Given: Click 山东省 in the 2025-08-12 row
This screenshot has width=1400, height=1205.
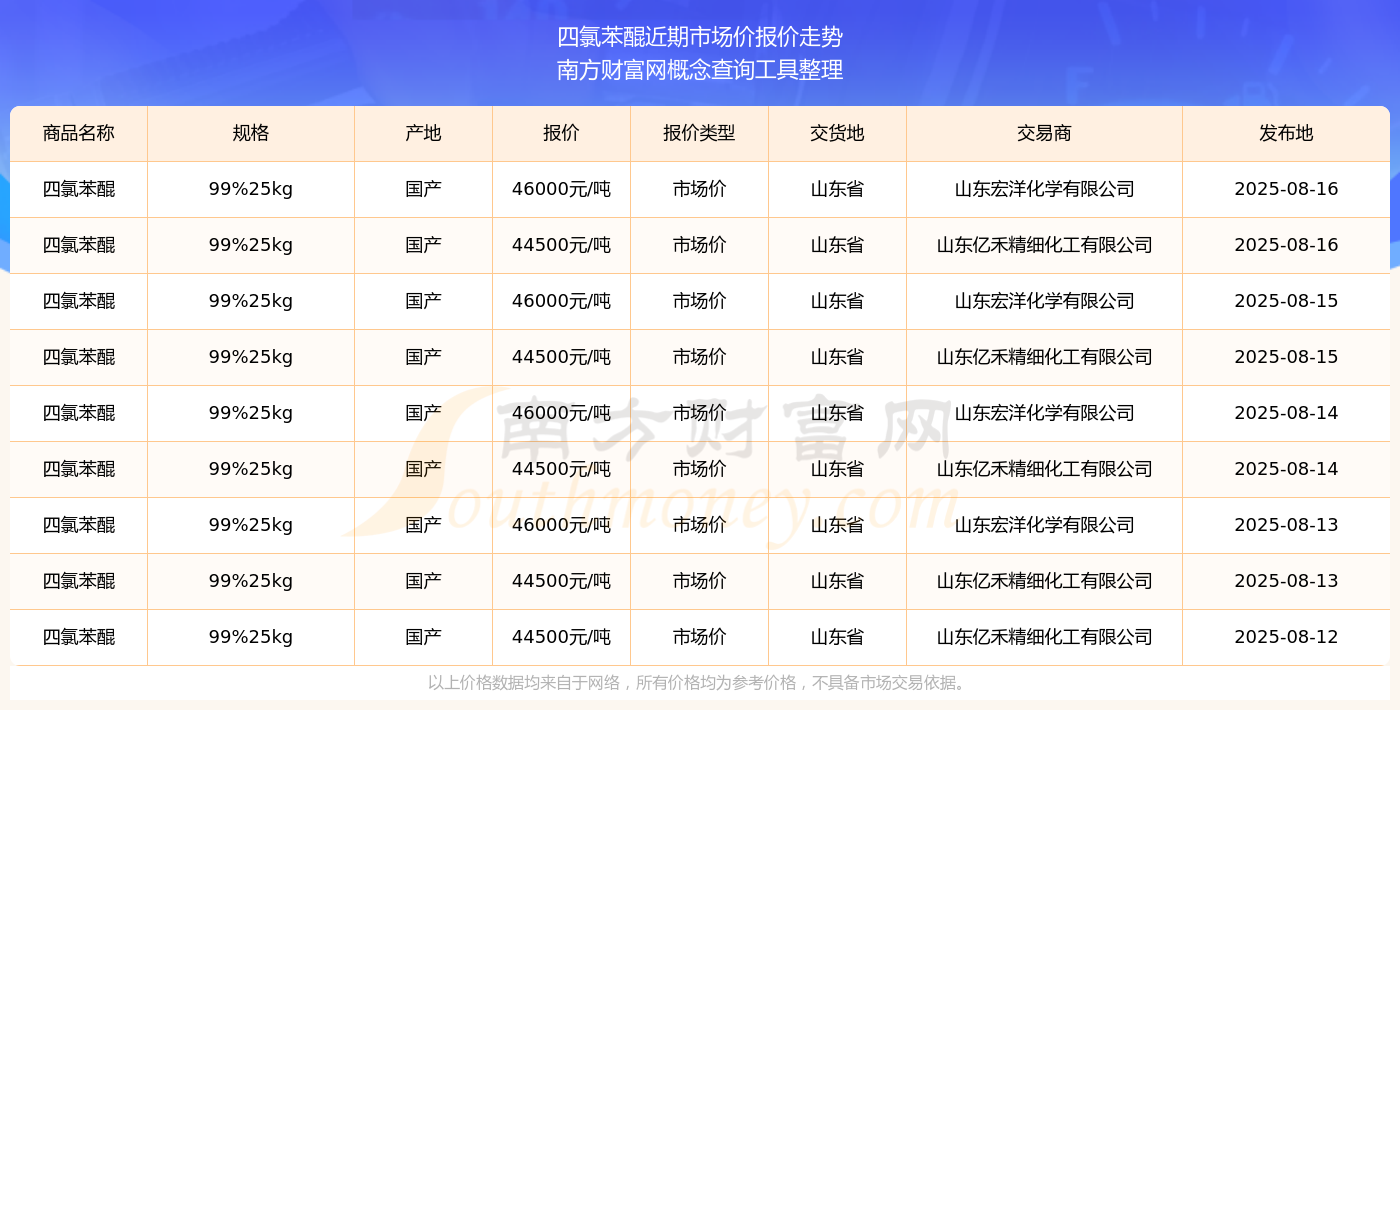Looking at the screenshot, I should [837, 637].
